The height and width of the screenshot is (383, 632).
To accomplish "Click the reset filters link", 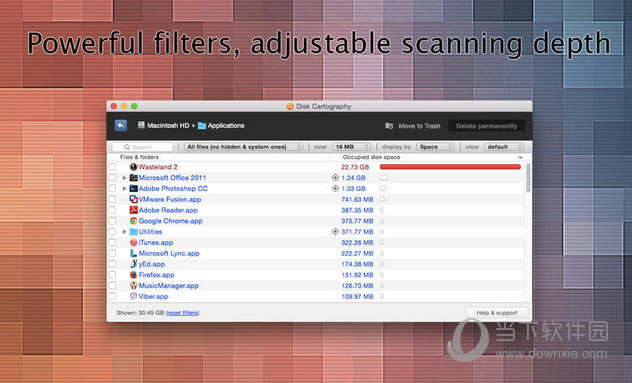I will [183, 313].
